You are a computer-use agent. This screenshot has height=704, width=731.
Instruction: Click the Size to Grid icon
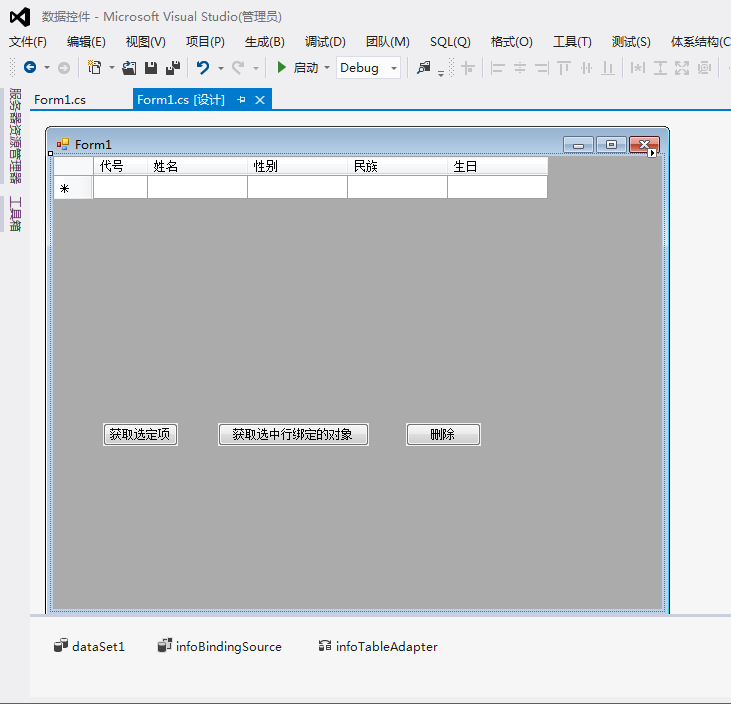coord(704,68)
